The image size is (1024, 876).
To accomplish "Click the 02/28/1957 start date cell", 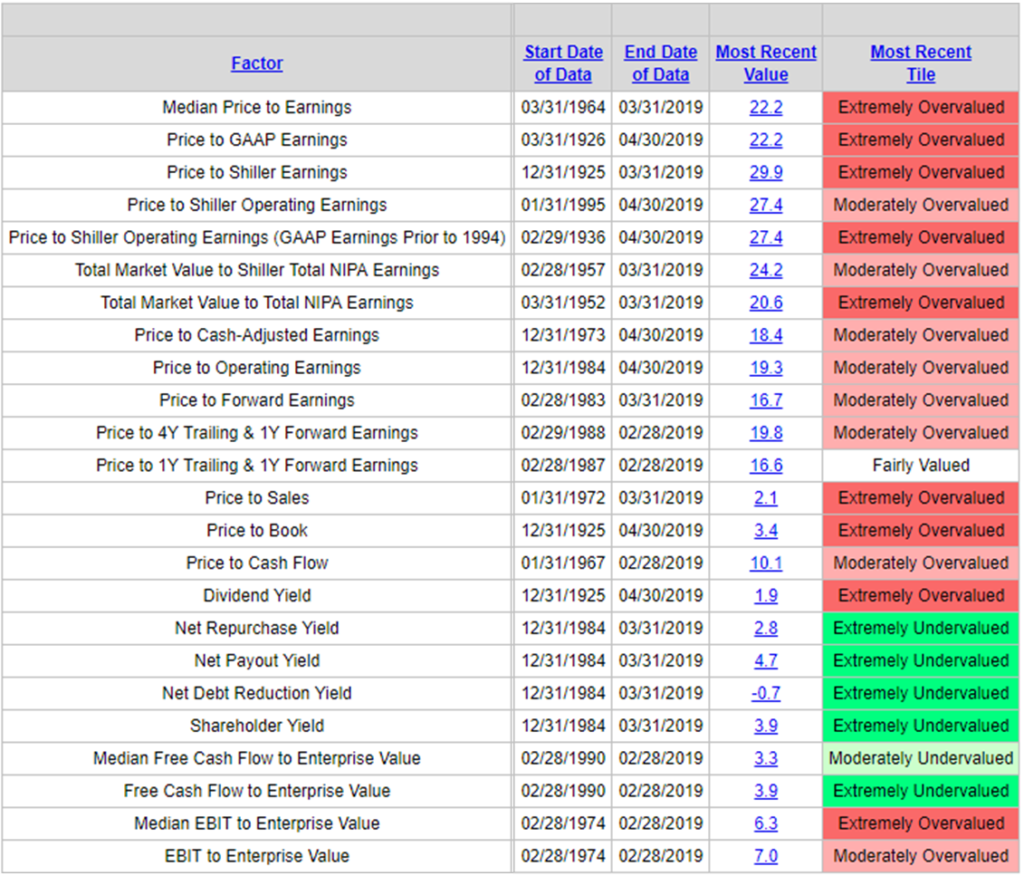I will (x=563, y=270).
